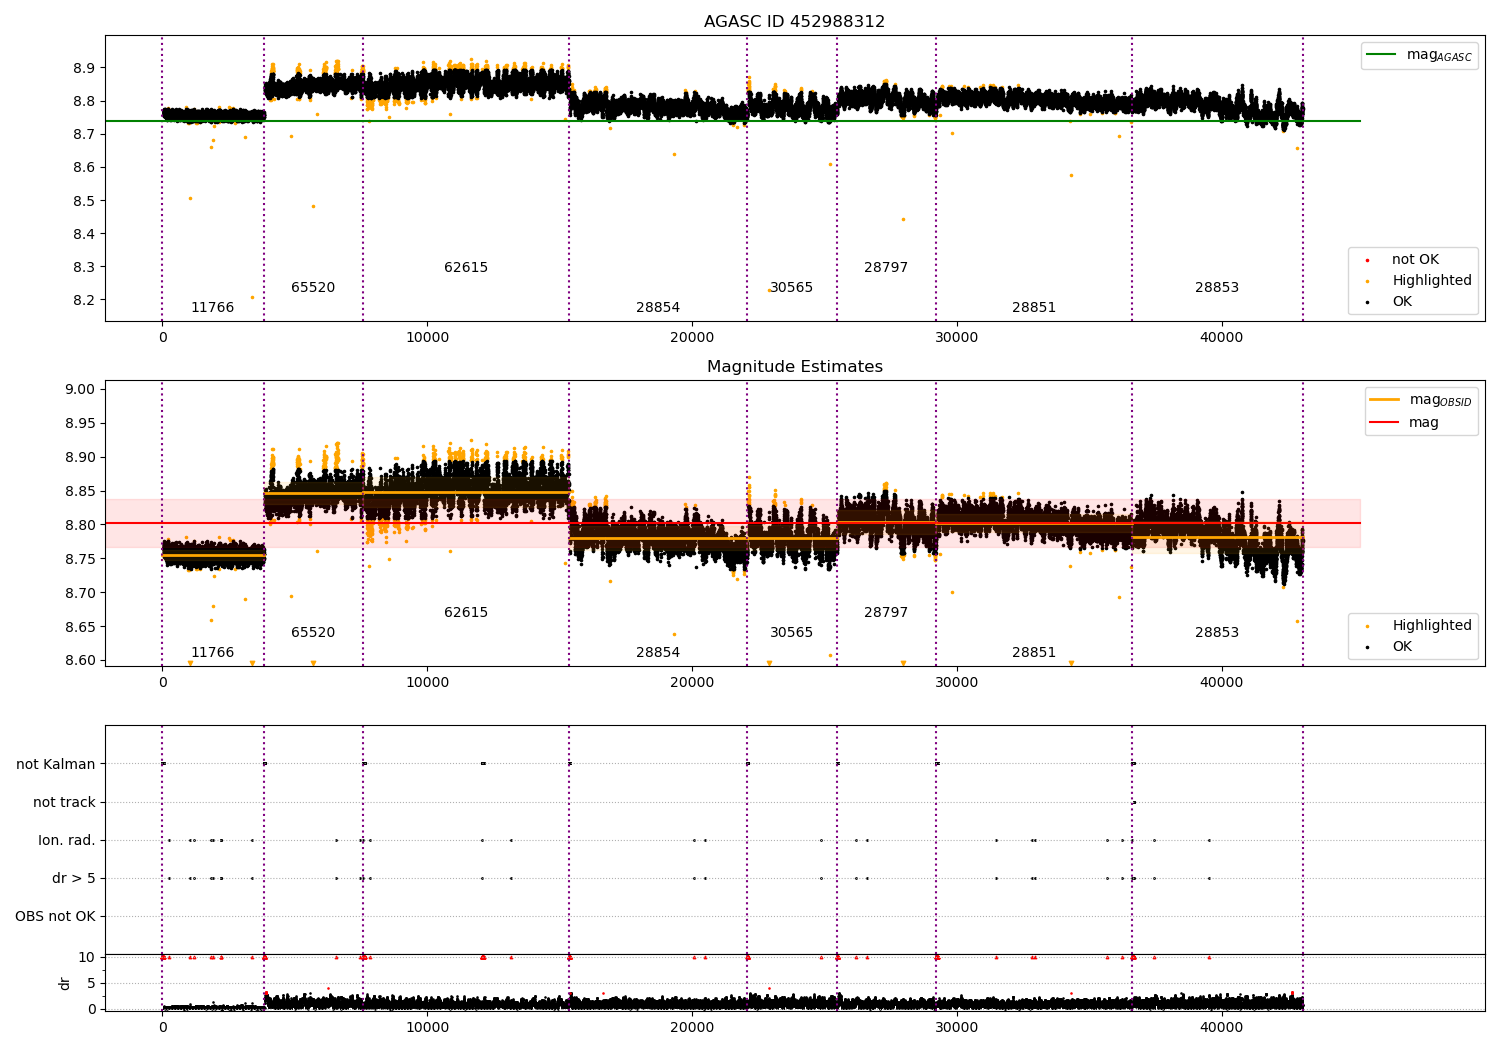Select the Magnitude Estimates plot title
Image resolution: width=1500 pixels, height=1050 pixels.
coord(794,367)
